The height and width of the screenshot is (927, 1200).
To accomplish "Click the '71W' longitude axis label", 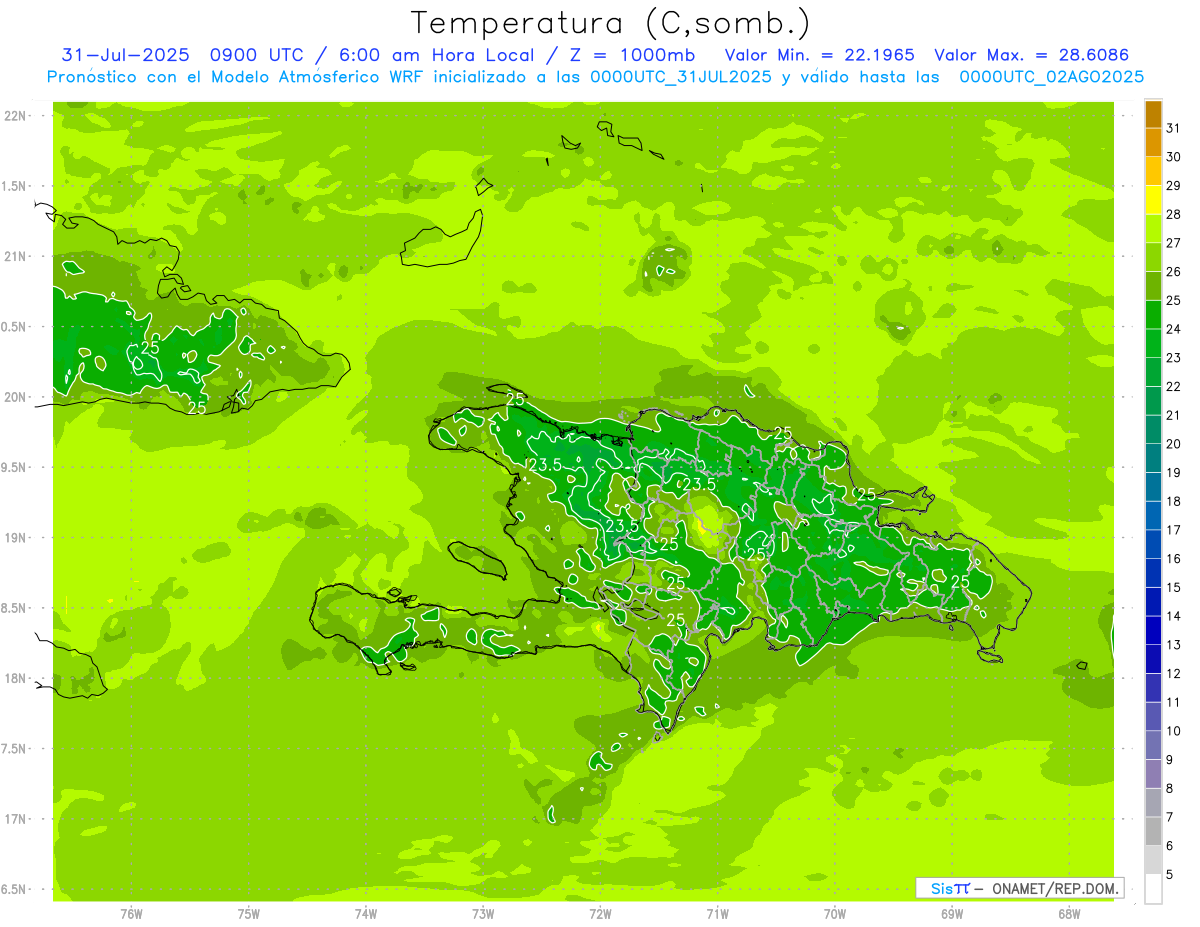I will tap(717, 914).
